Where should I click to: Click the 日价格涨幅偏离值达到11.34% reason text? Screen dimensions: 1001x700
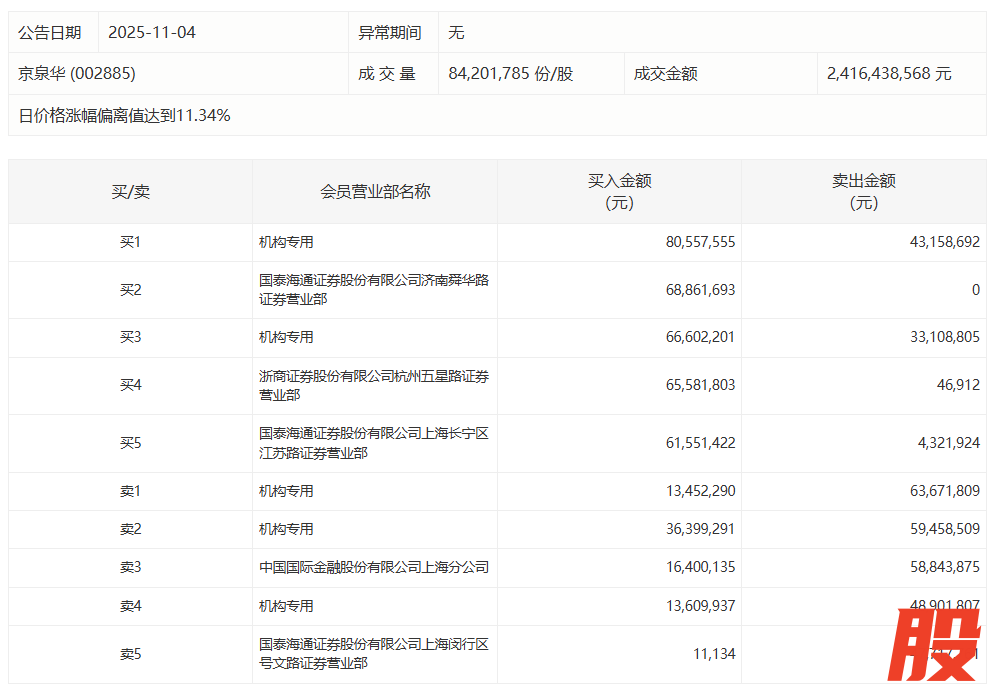tap(125, 115)
